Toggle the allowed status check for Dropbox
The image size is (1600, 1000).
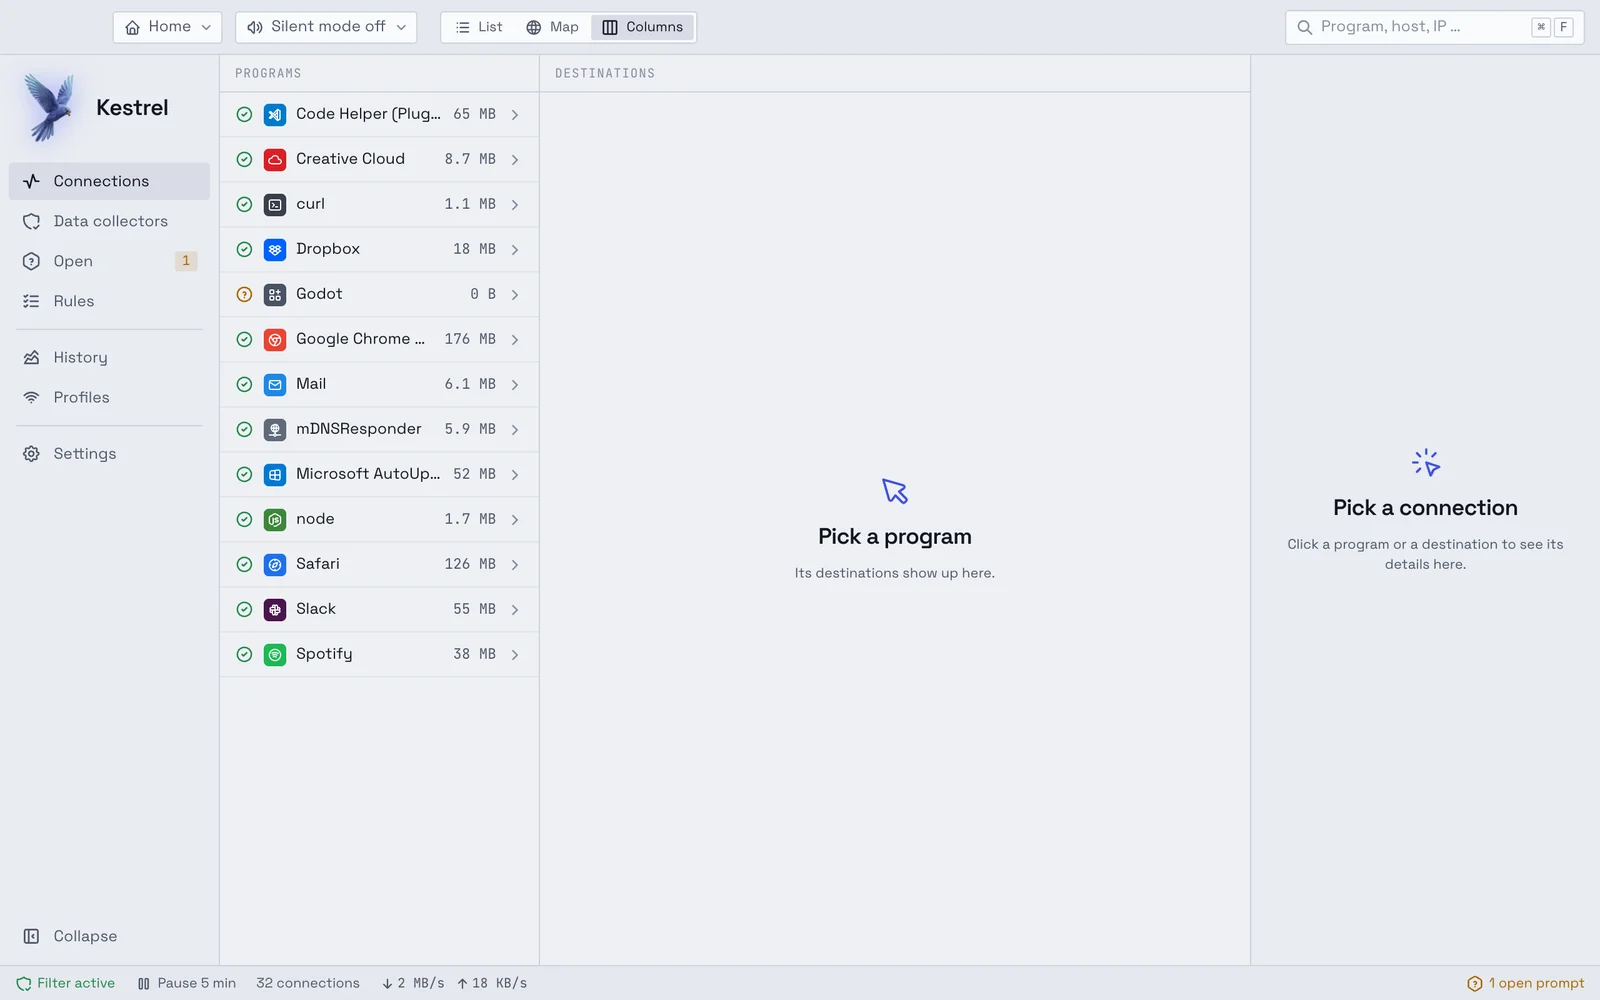(x=244, y=250)
